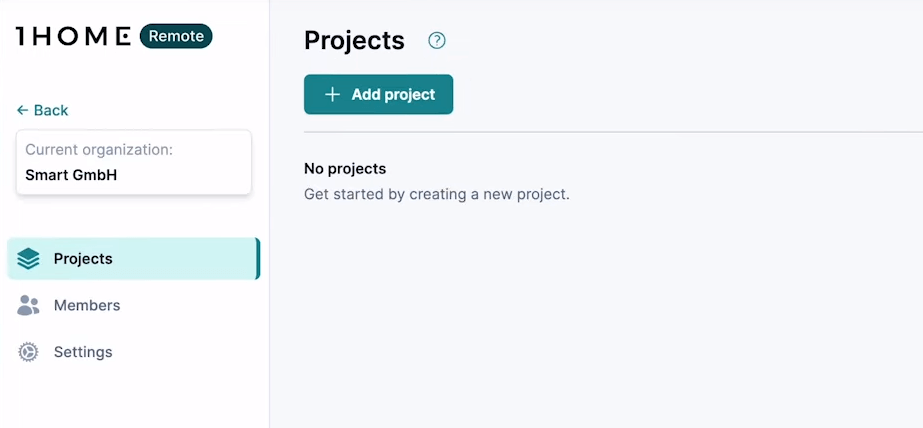923x428 pixels.
Task: Click the left arrow icon beside Back
Action: [22, 110]
